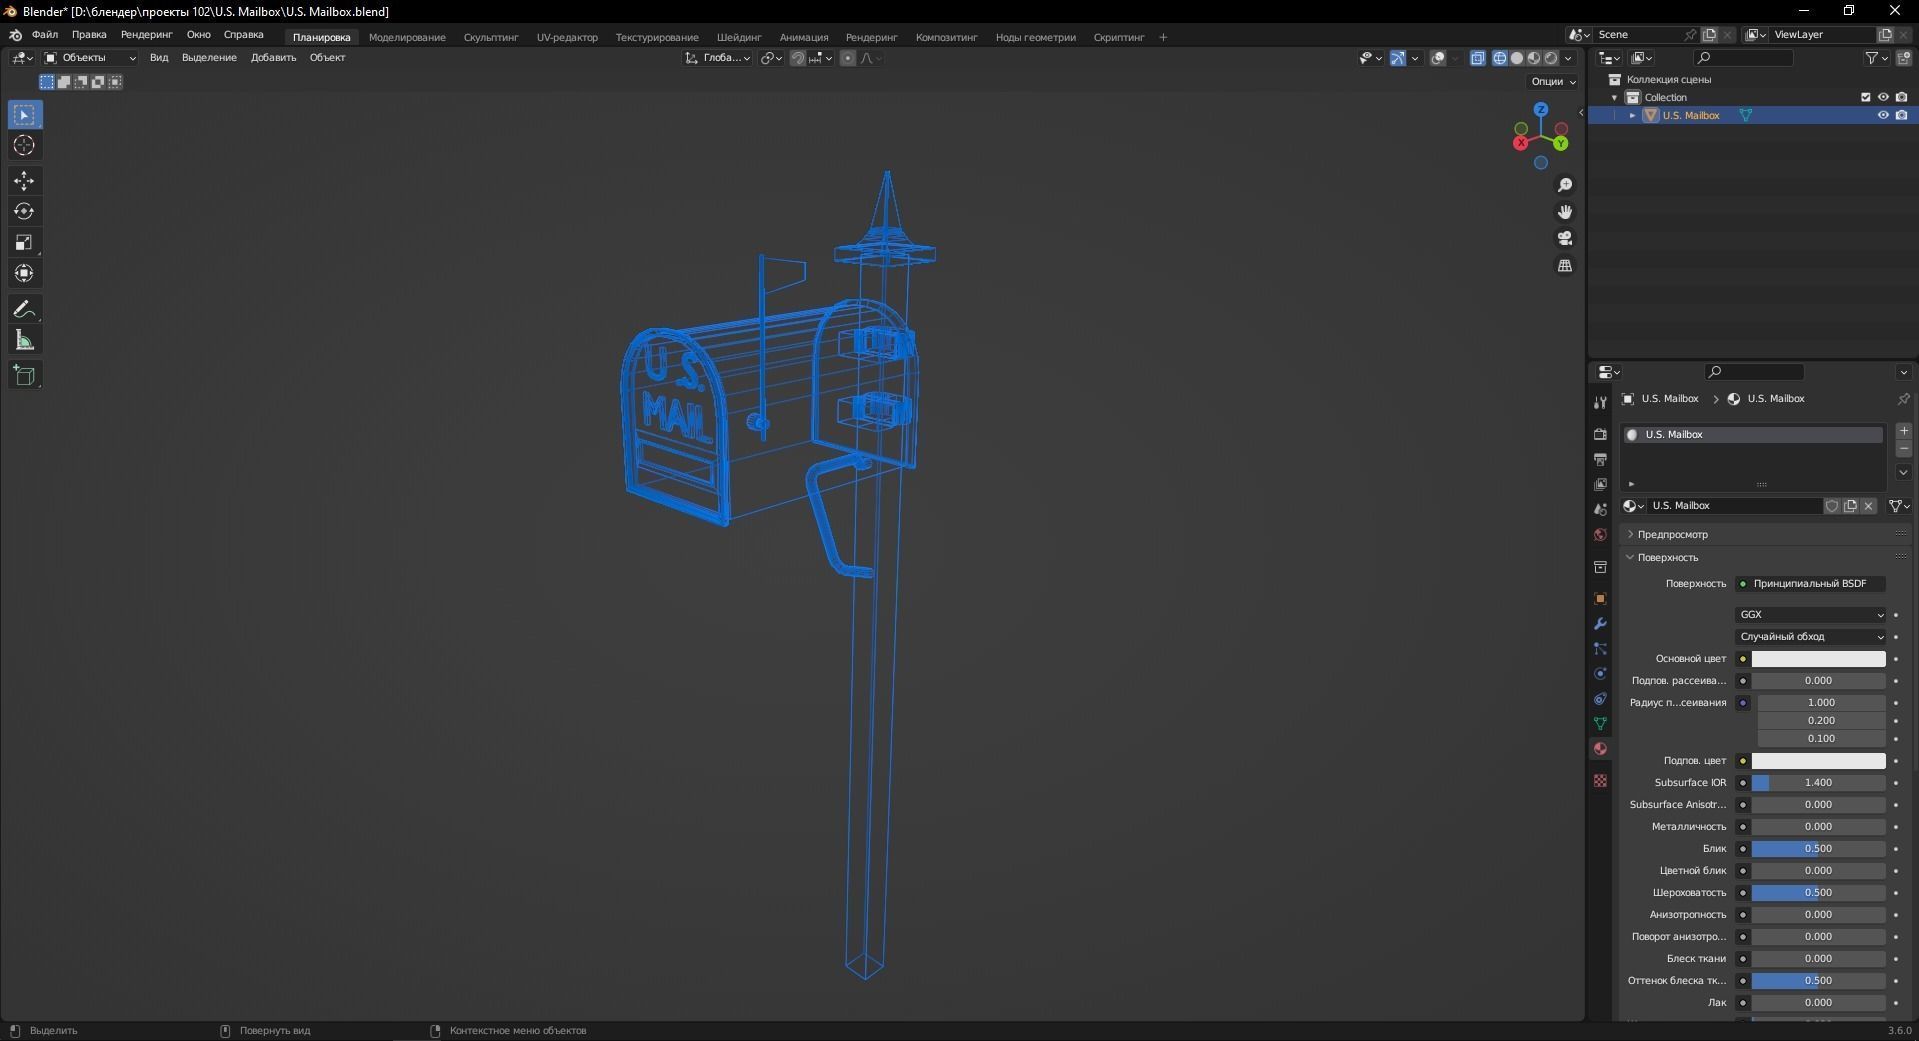Image resolution: width=1919 pixels, height=1041 pixels.
Task: Toggle the gizmo display button
Action: point(1398,58)
